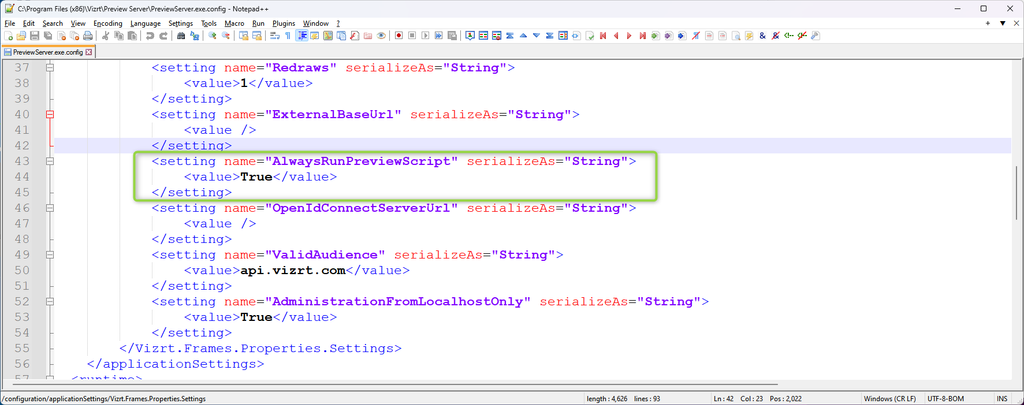Close the PreviewServer.exe.config tab
The width and height of the screenshot is (1024, 405).
click(88, 51)
